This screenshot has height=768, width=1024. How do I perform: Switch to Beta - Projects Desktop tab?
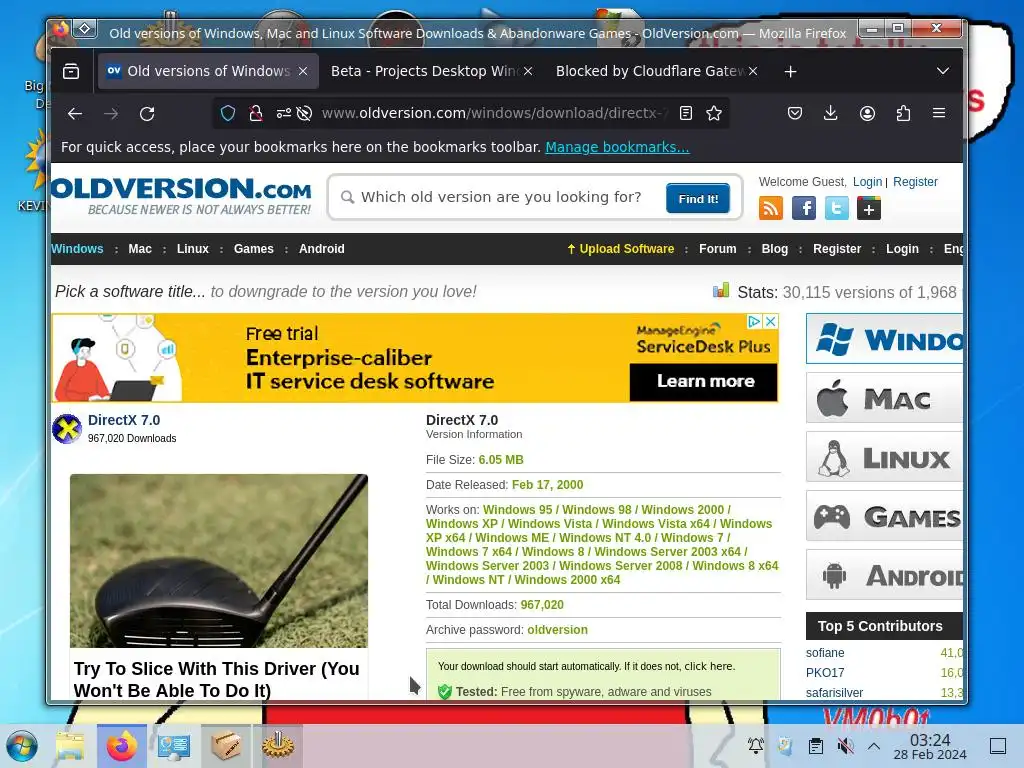click(424, 71)
